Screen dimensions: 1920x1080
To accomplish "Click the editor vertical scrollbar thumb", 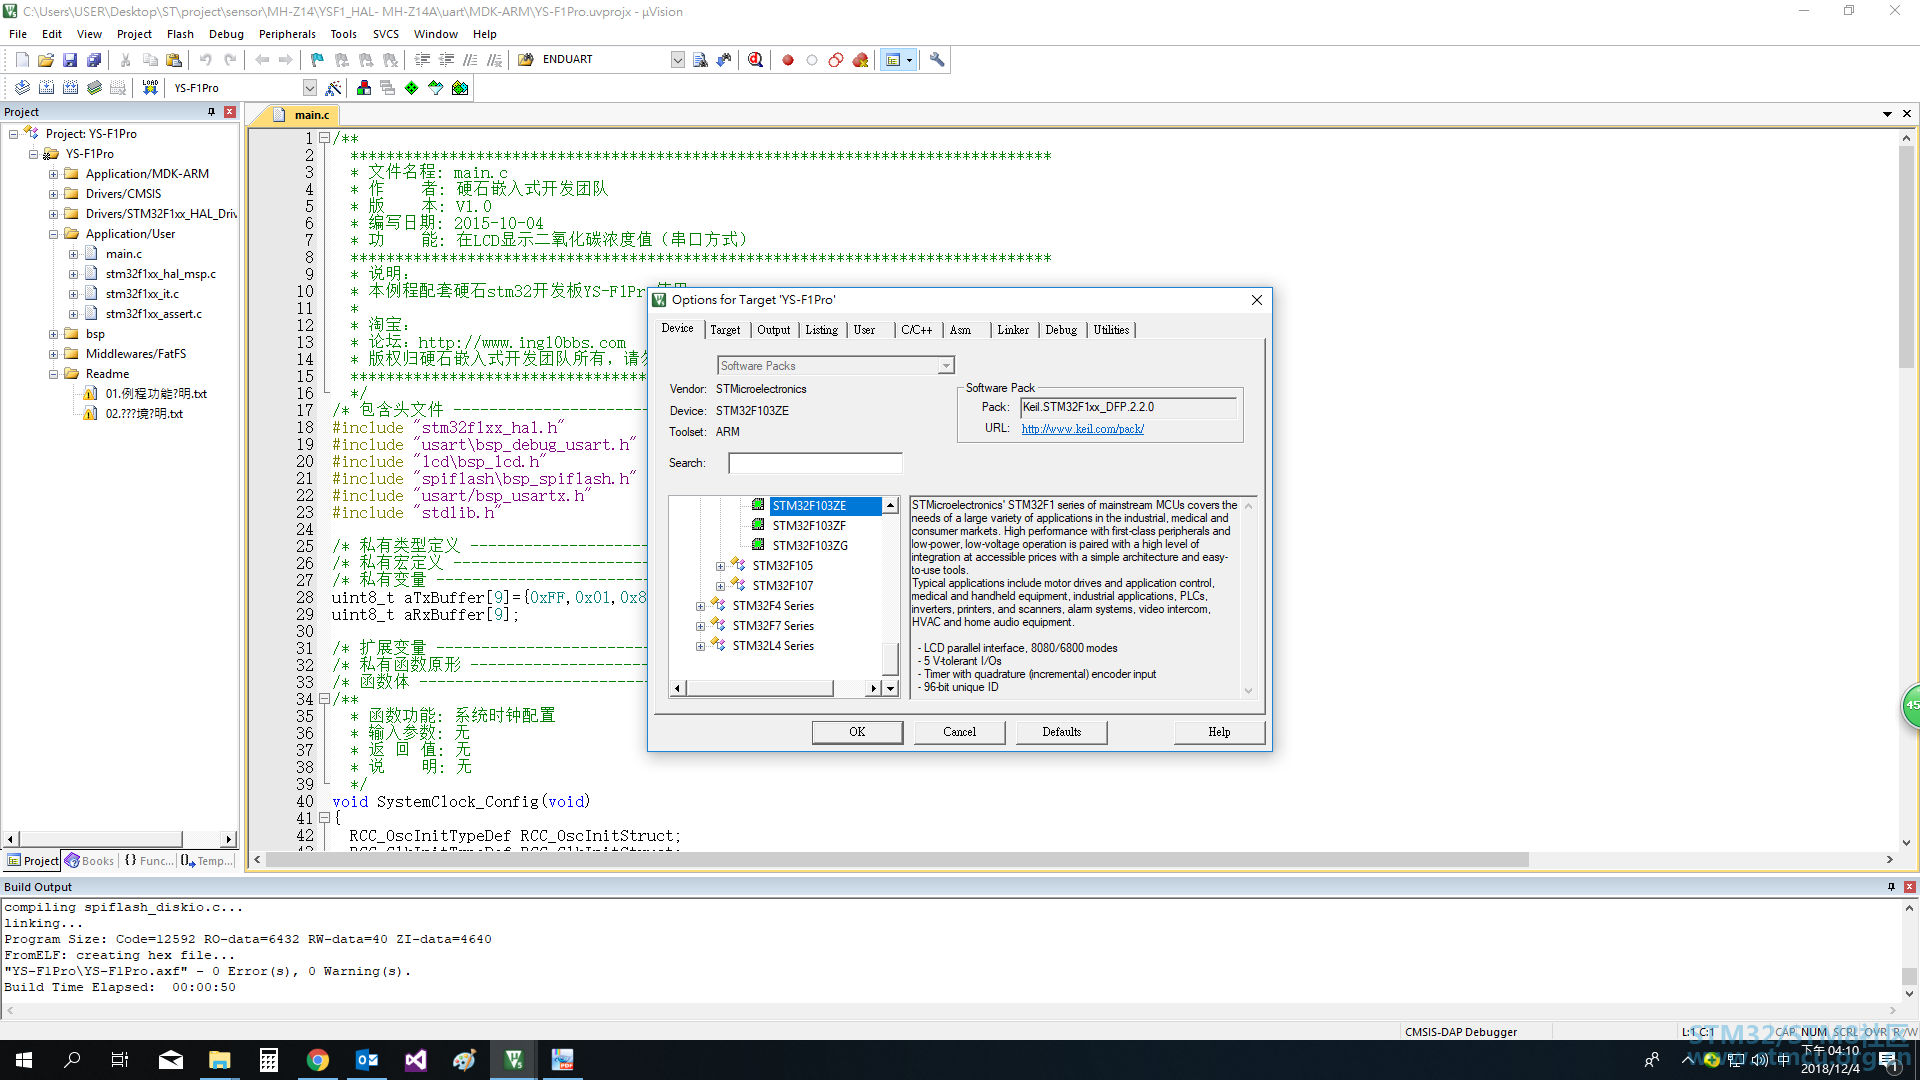I will click(x=1906, y=258).
